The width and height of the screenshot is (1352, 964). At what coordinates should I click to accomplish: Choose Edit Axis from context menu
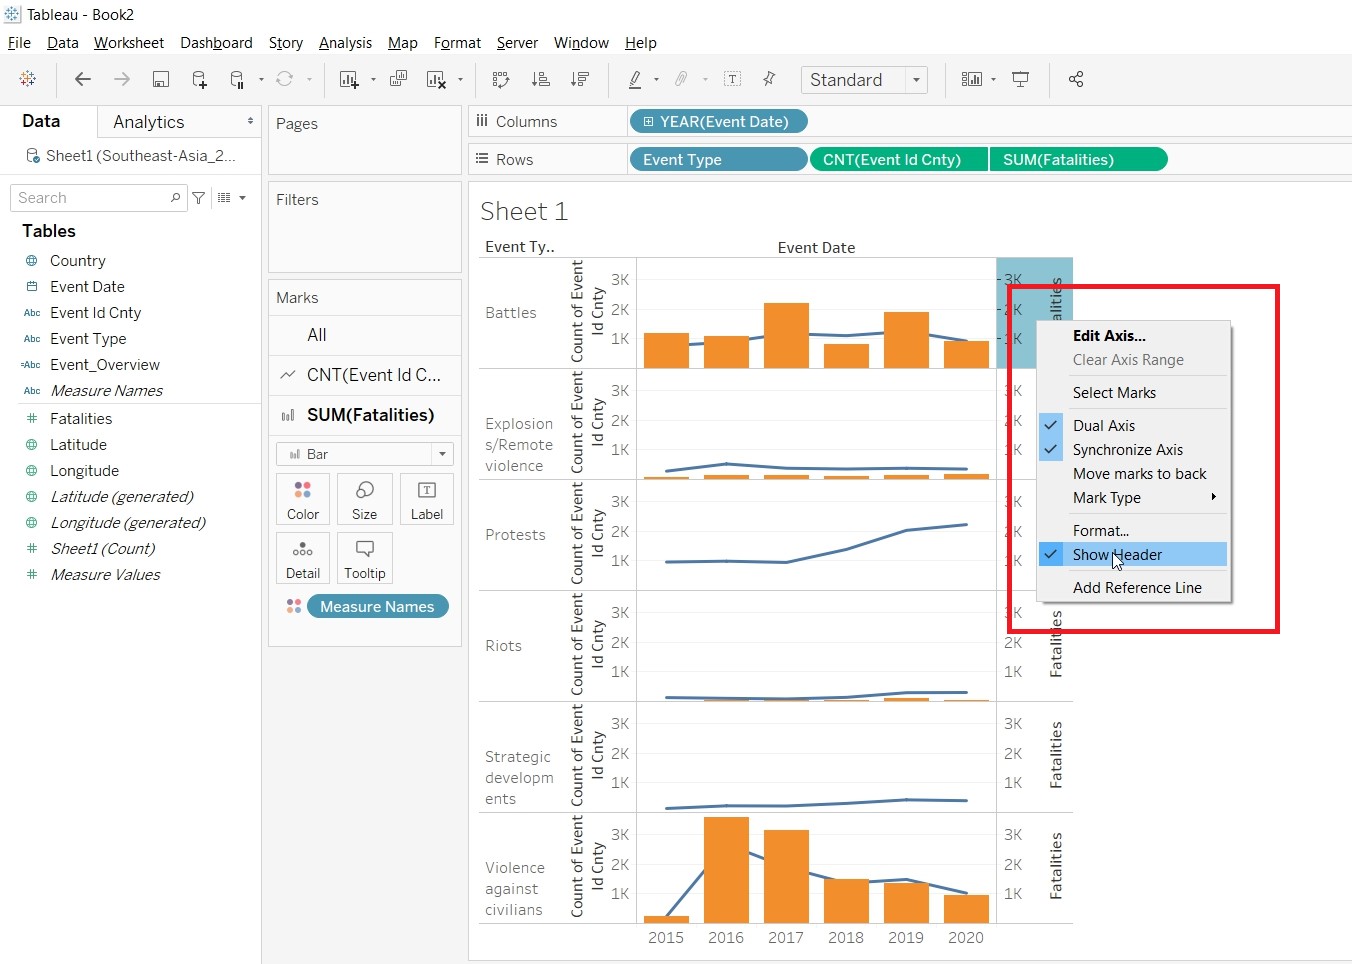(1109, 336)
